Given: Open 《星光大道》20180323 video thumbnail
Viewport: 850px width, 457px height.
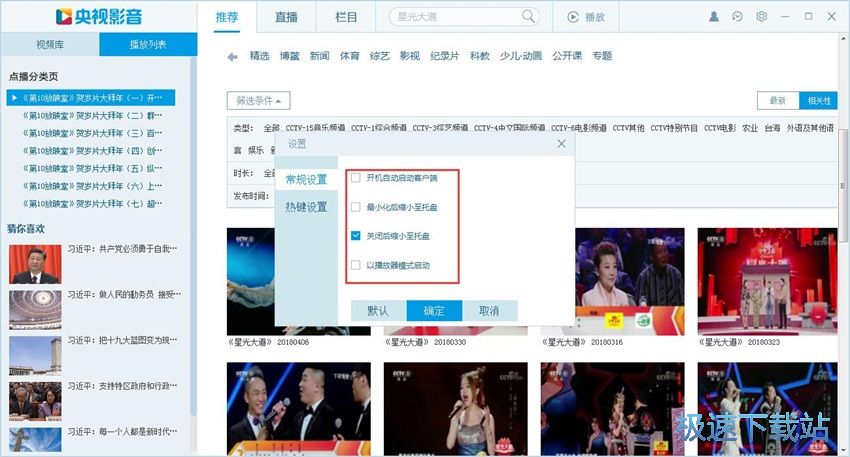Looking at the screenshot, I should (x=767, y=281).
